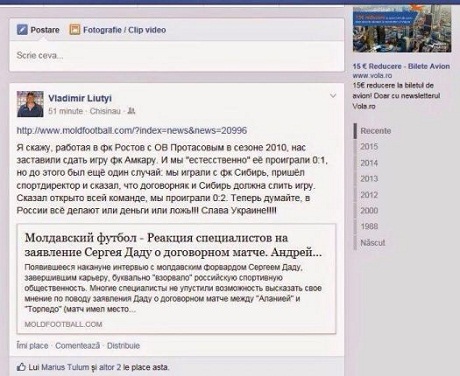This screenshot has height=376, width=460.
Task: Jump to 2015 in timeline
Action: pyautogui.click(x=369, y=147)
